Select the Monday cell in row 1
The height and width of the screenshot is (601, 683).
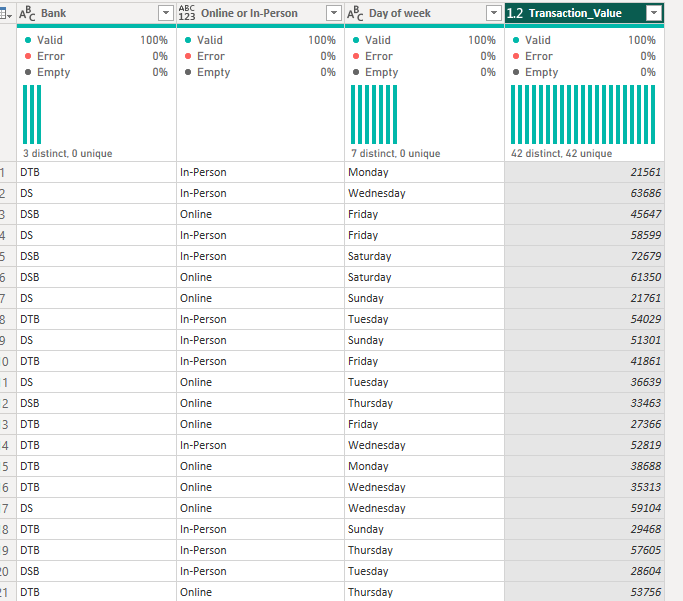pyautogui.click(x=424, y=172)
